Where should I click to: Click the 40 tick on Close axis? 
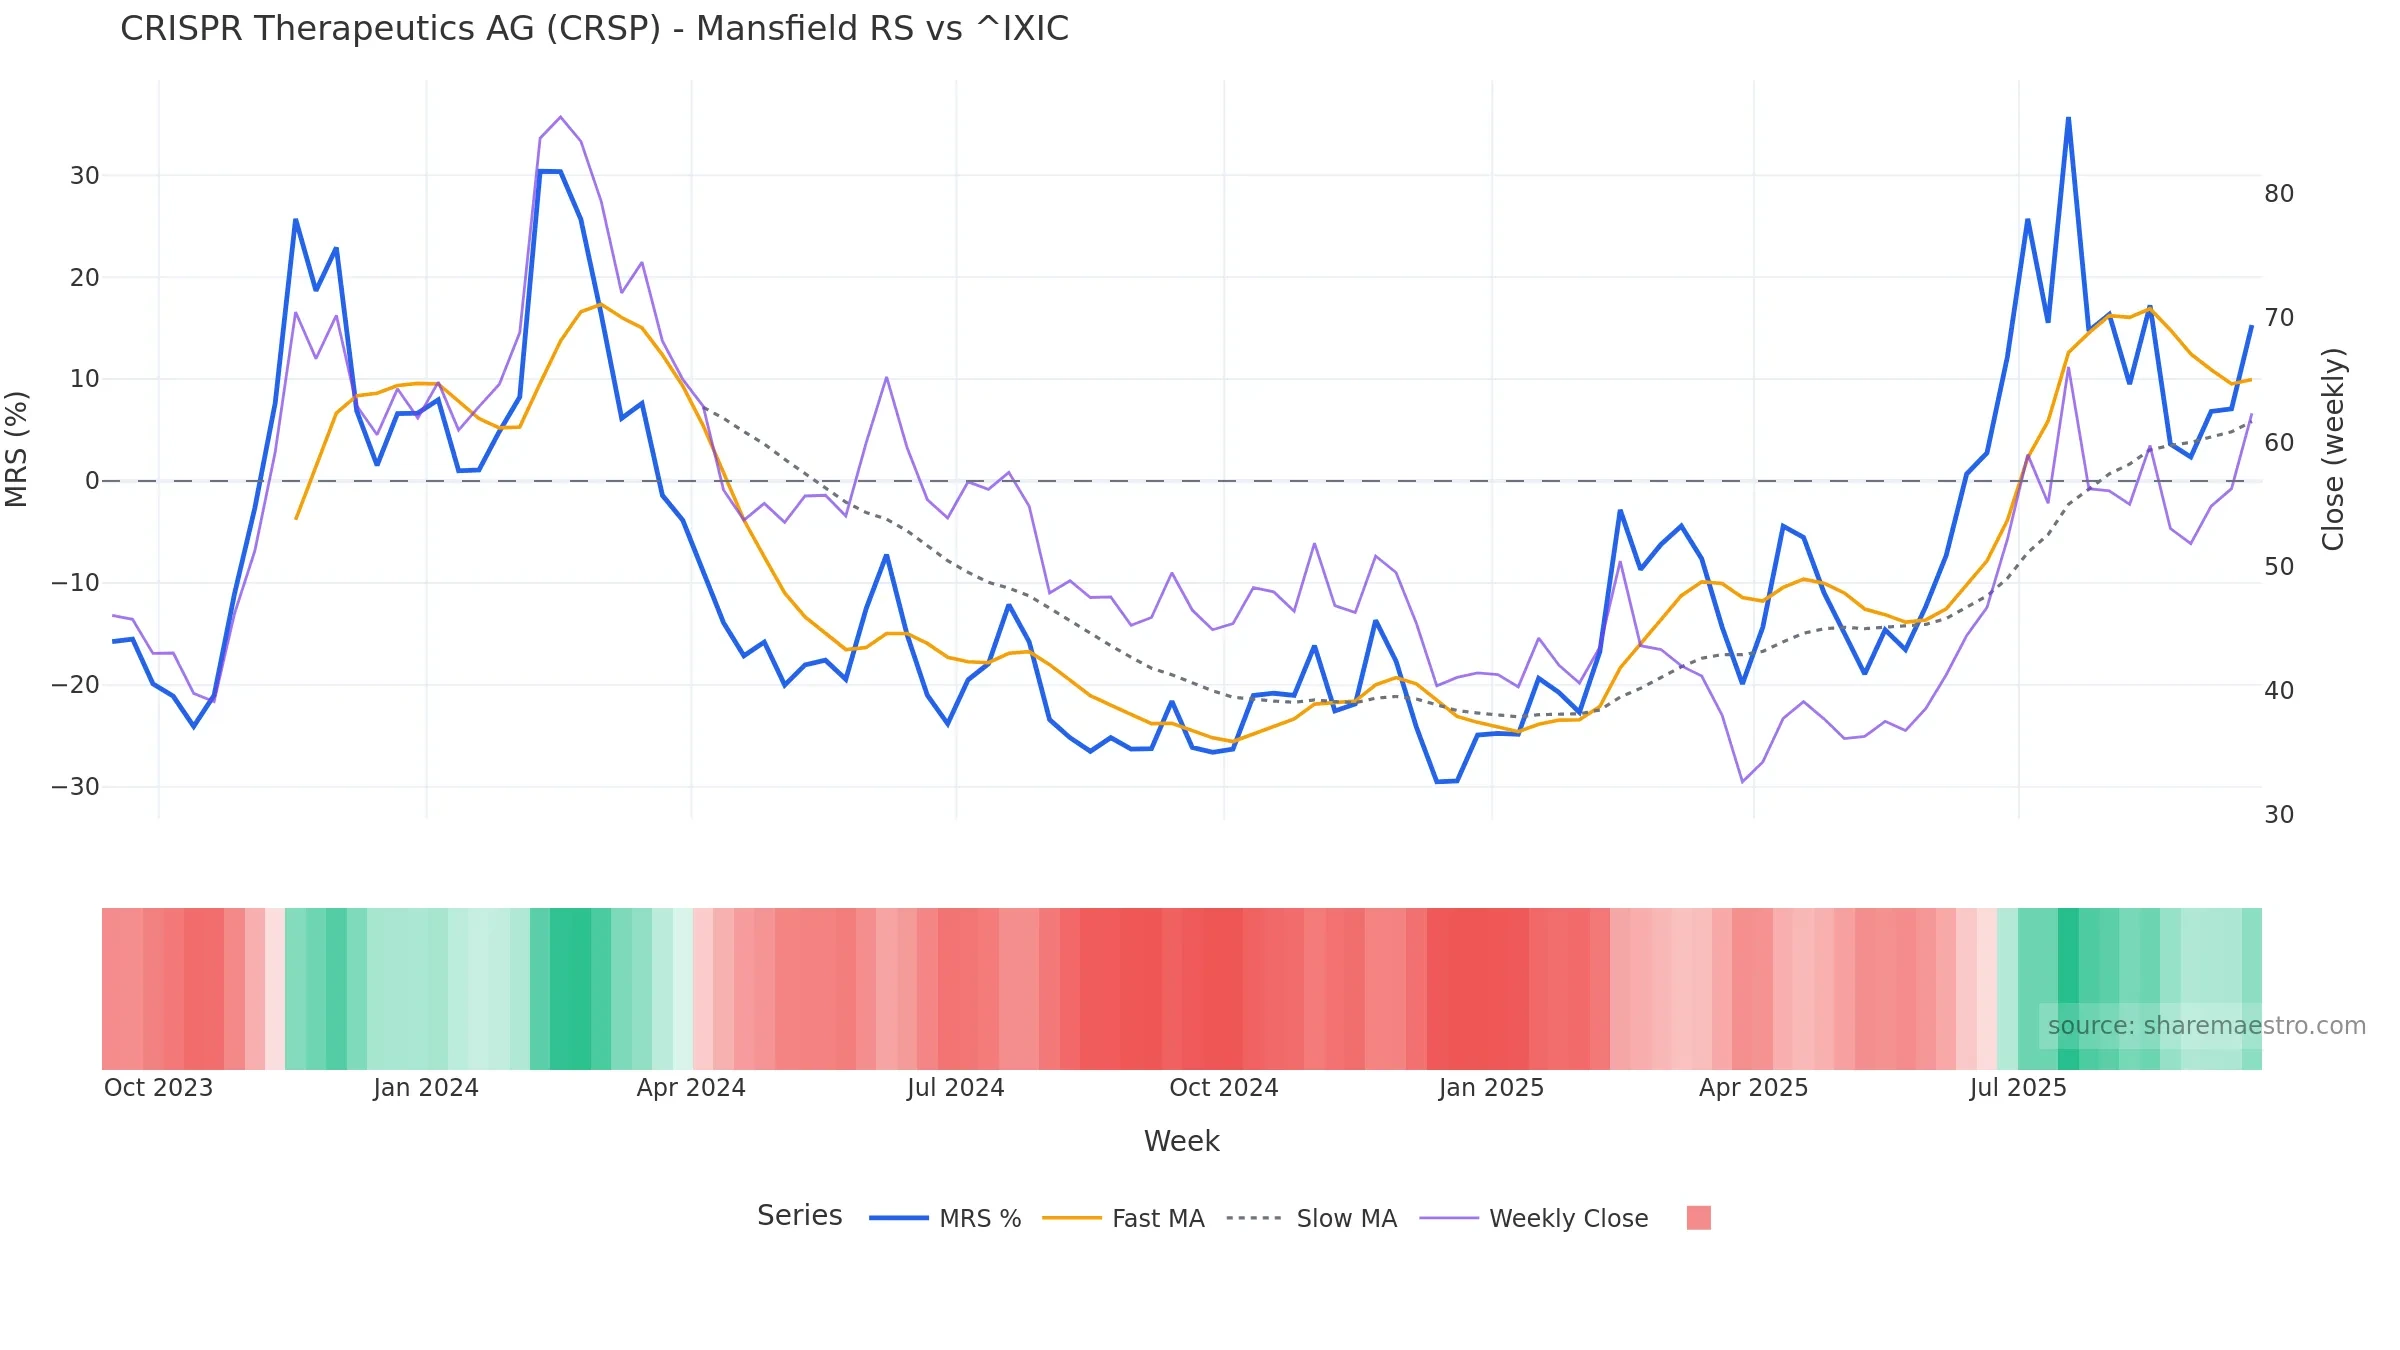(2279, 691)
